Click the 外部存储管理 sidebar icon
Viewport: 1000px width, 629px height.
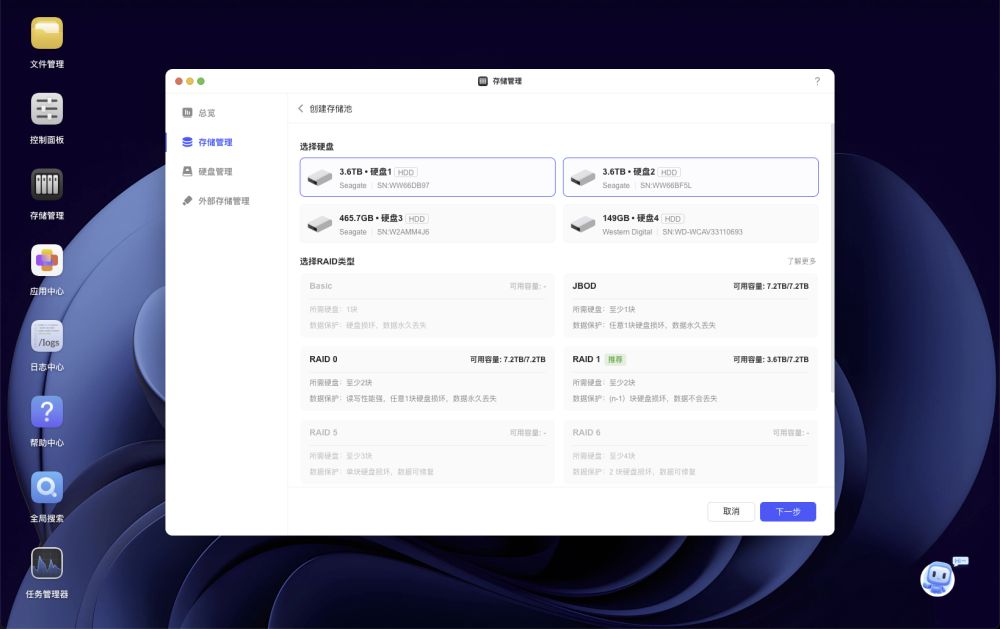tap(188, 201)
